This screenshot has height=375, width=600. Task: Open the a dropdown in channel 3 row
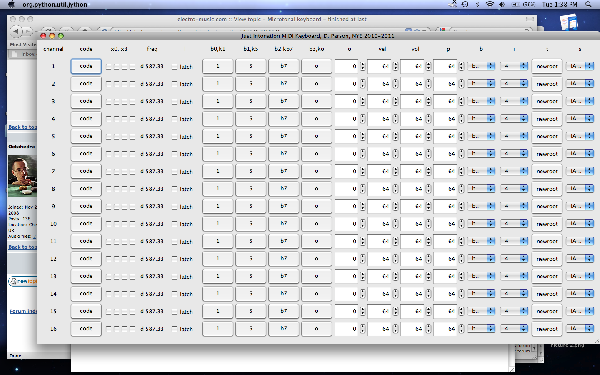[580, 101]
